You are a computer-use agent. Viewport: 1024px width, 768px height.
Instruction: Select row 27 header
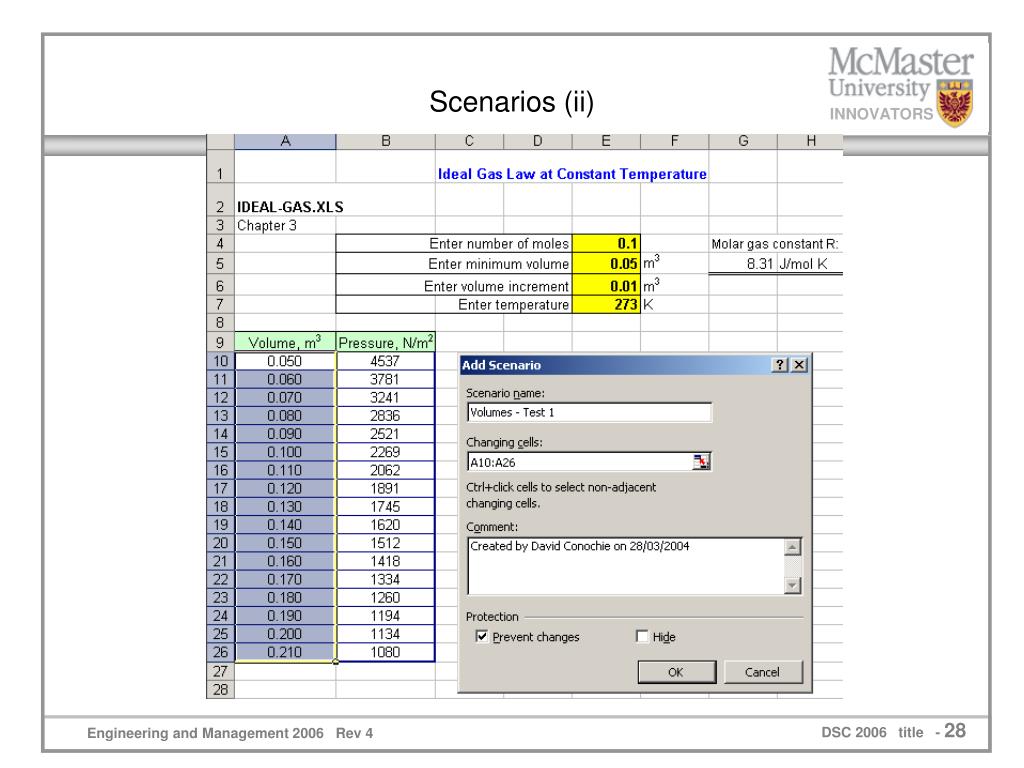221,671
